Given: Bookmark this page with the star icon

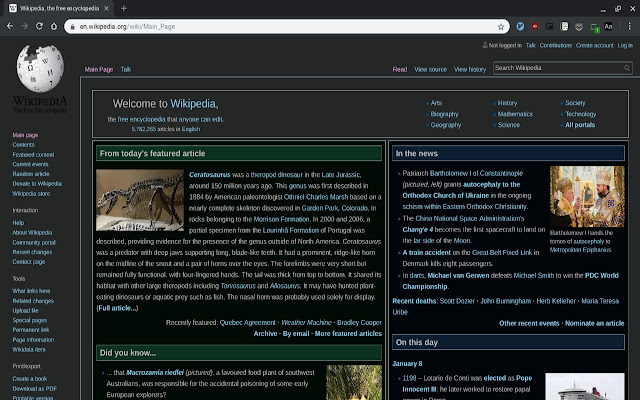Looking at the screenshot, I should [501, 27].
